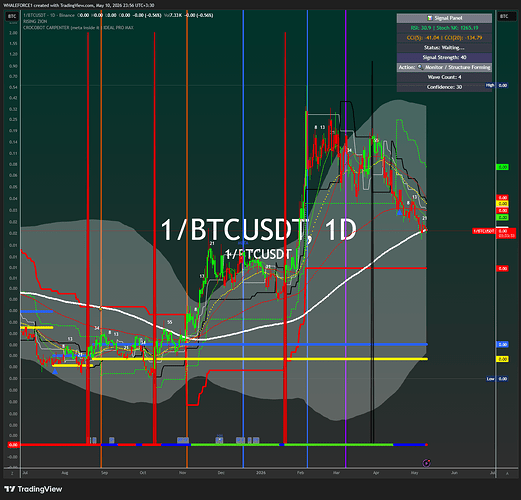Click the Signal Strength: 40 row

tap(444, 57)
